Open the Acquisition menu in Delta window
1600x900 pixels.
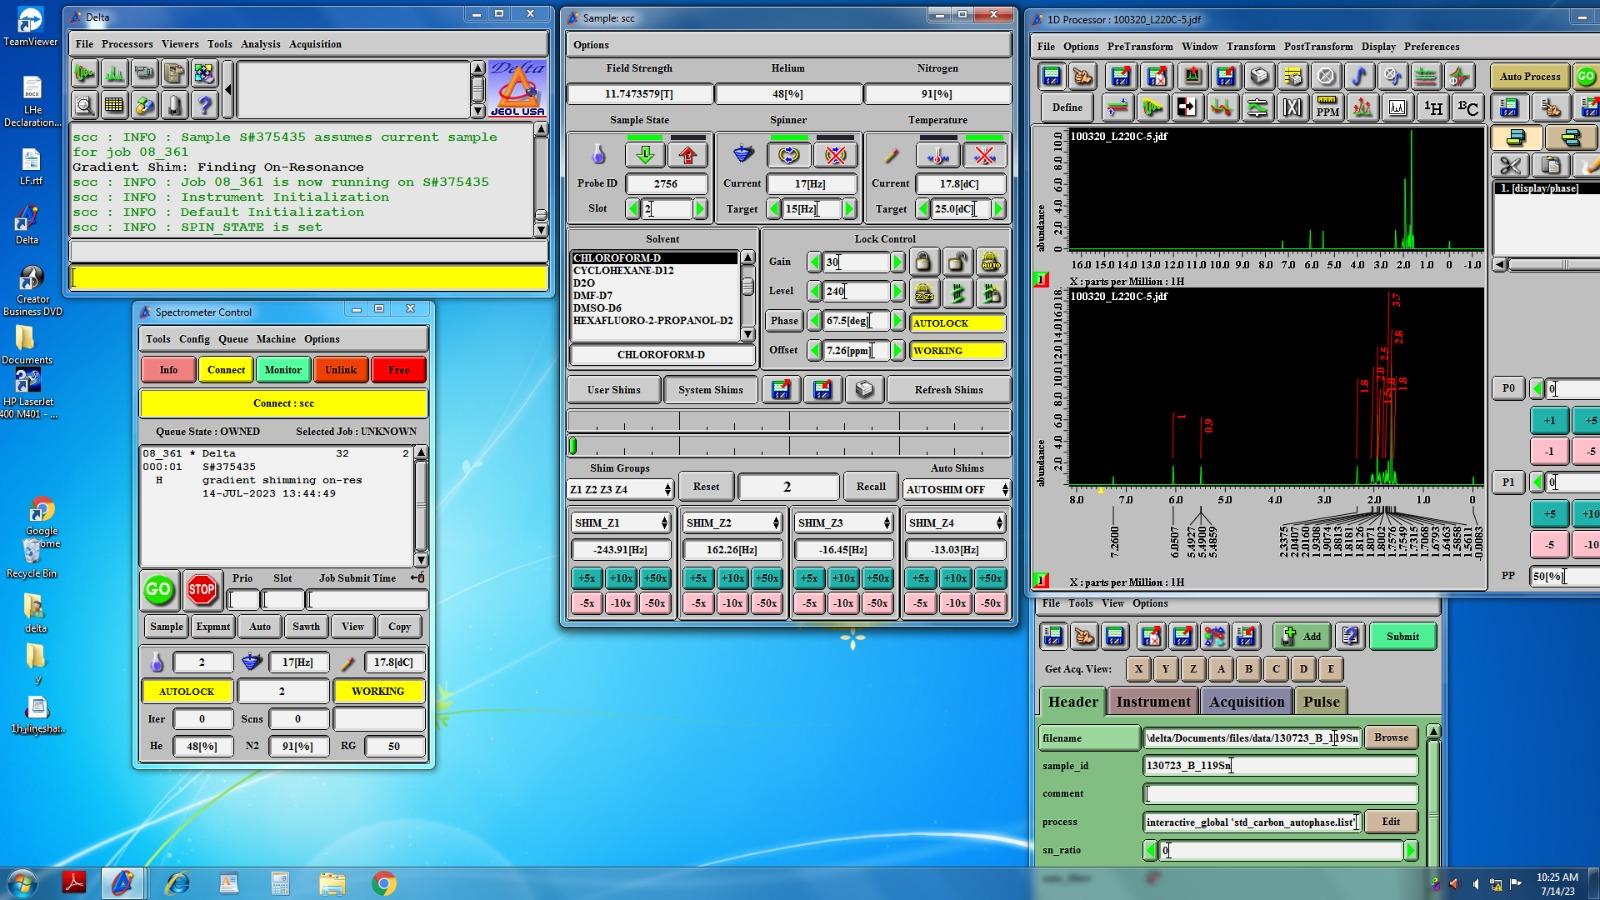(315, 44)
